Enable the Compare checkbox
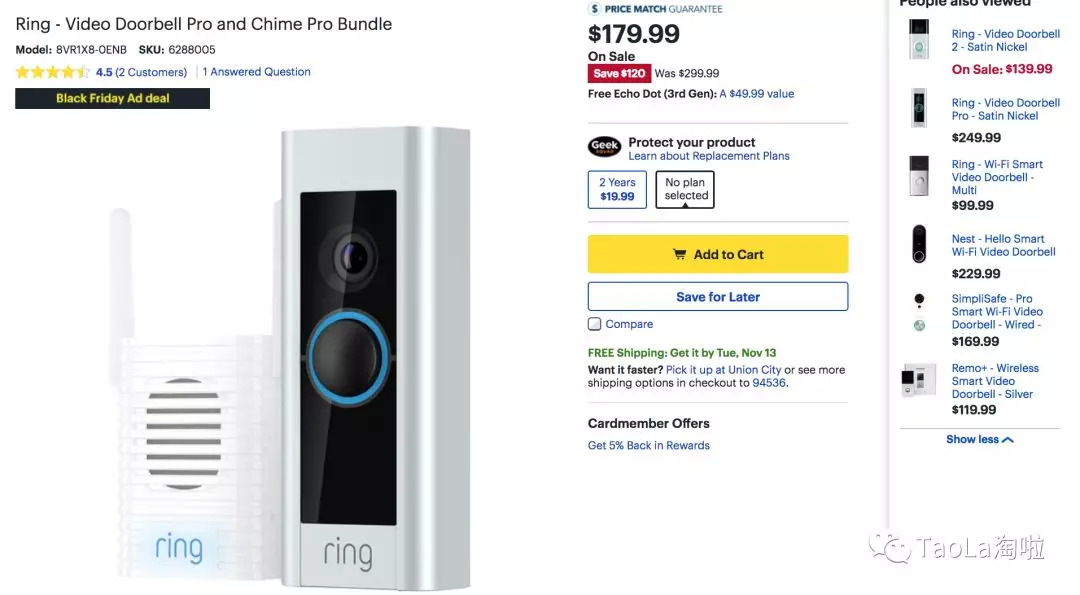Screen dimensions: 1080x595 (595, 324)
